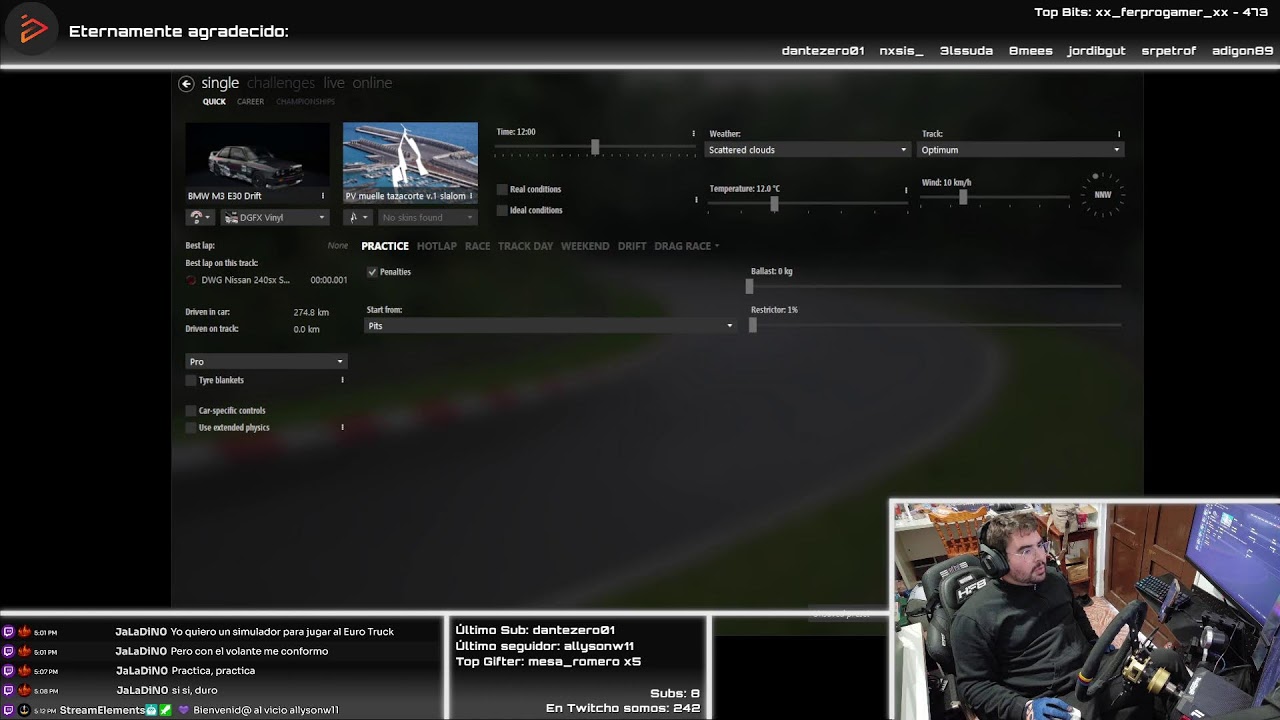Viewport: 1280px width, 720px height.
Task: Open car setup steering wheel icon menu
Action: tap(200, 217)
